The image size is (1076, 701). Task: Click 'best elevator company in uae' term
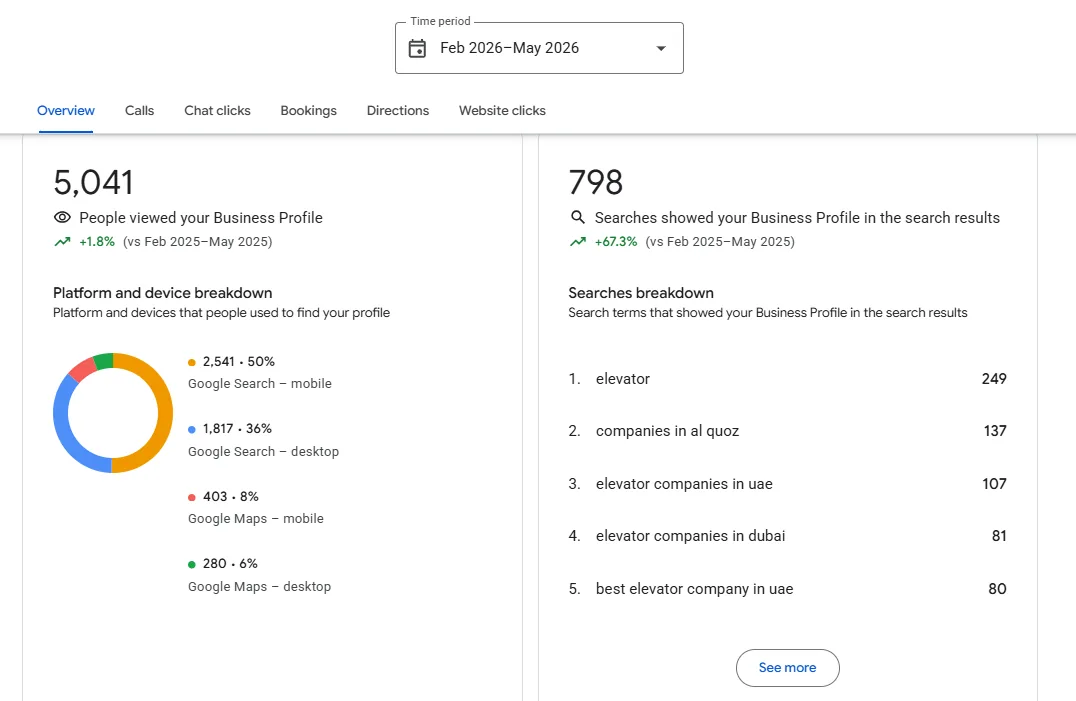[694, 589]
